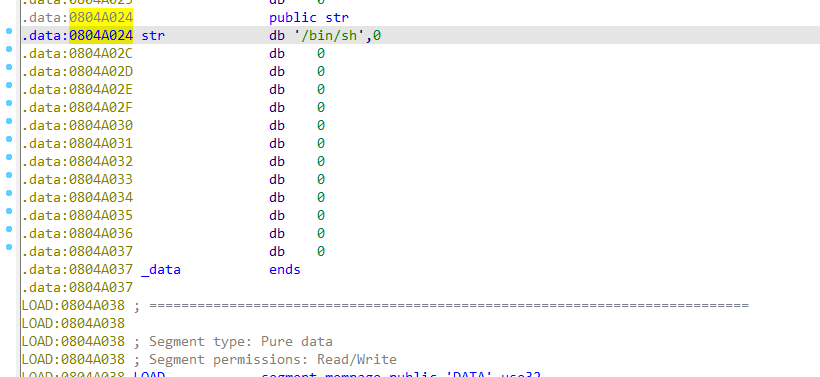Screen dimensions: 820x377
Task: Select the blank .data:0804A037 line after ends
Action: [x=77, y=288]
